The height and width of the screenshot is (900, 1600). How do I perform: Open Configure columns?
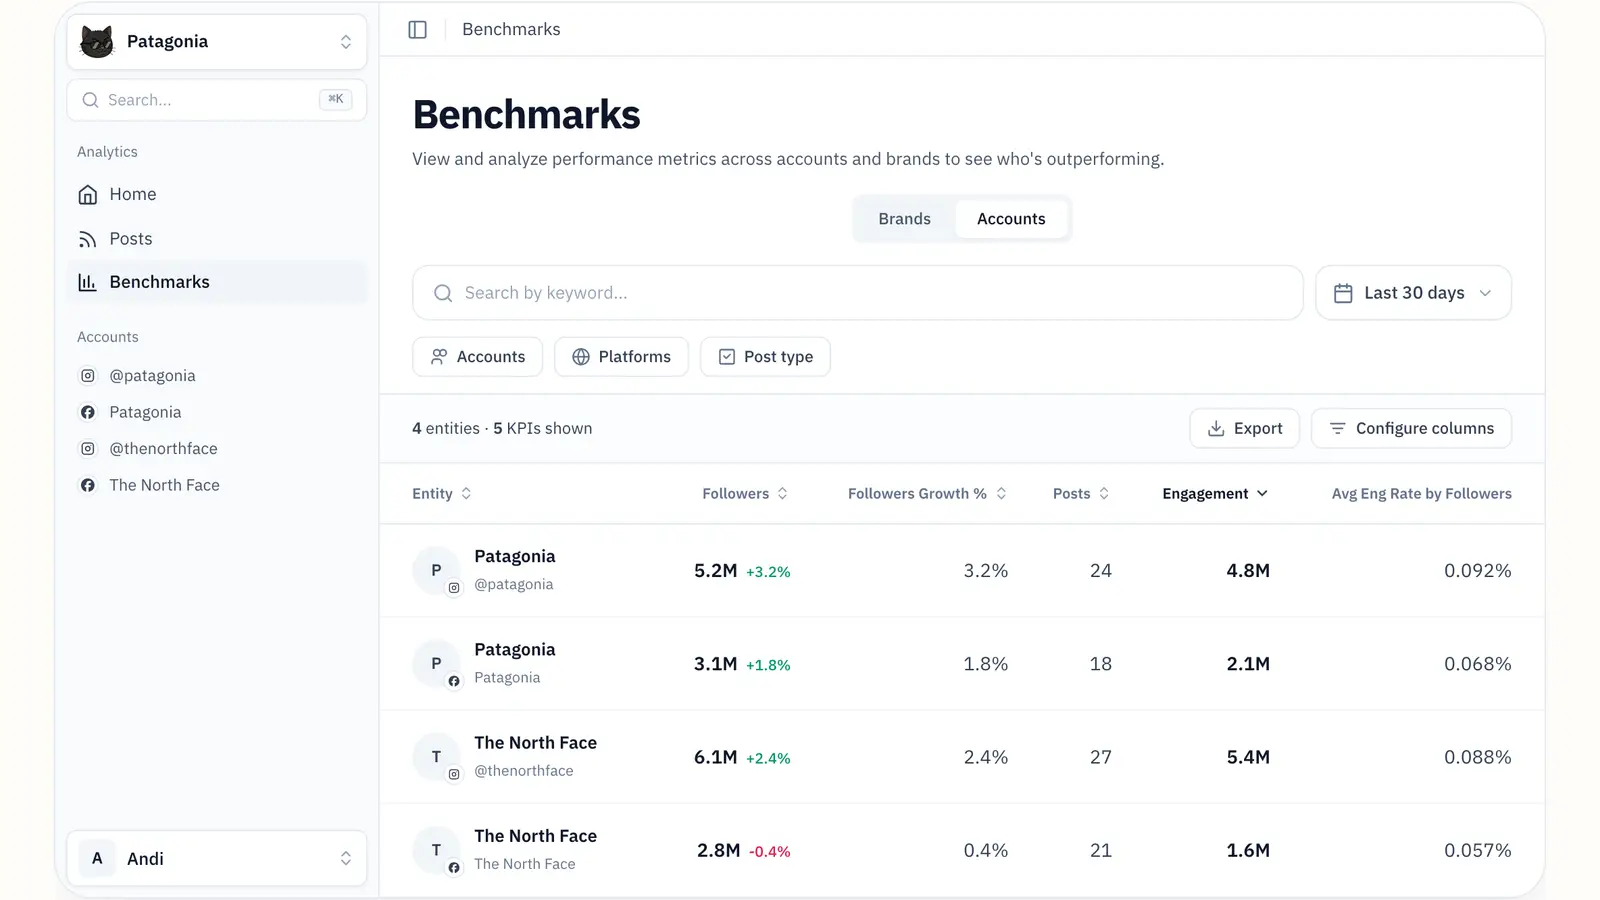coord(1411,428)
